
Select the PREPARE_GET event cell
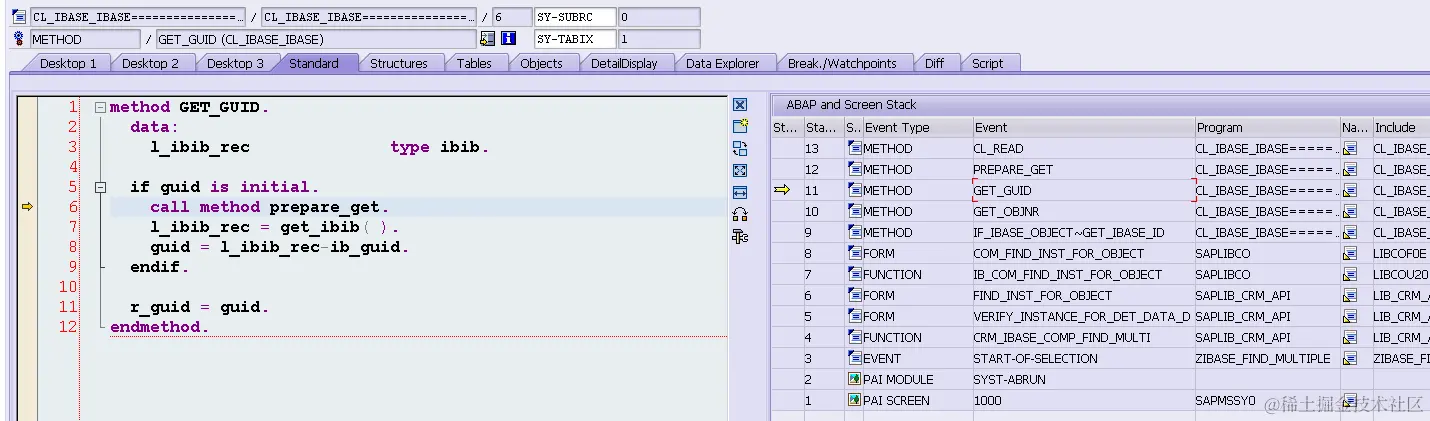pyautogui.click(x=1084, y=169)
